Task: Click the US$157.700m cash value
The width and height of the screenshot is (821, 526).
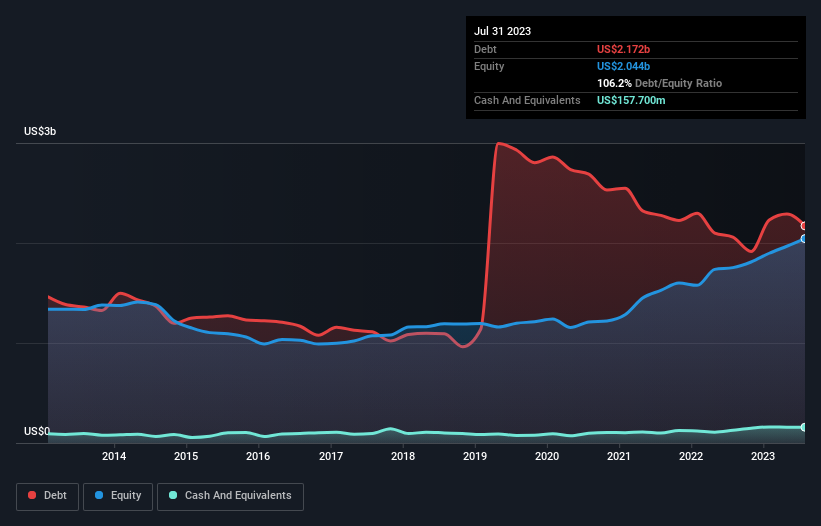Action: coord(631,100)
